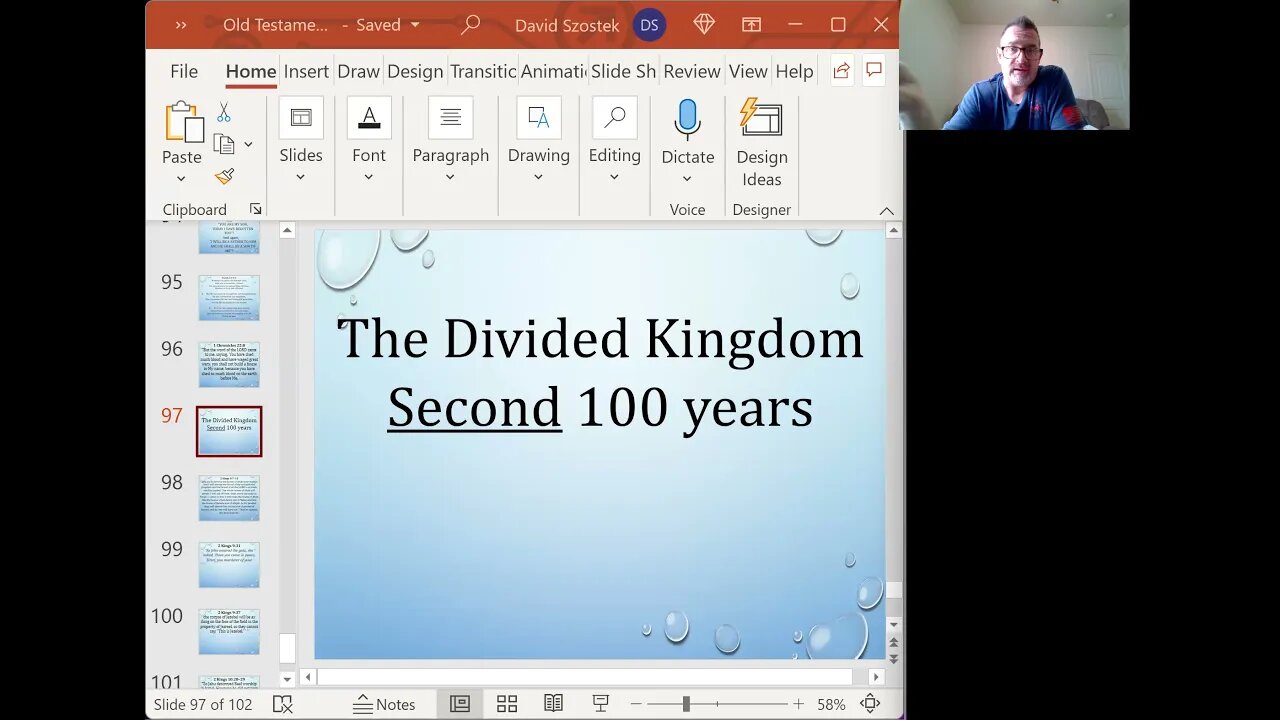Switch to the Slide Show tab
1280x720 pixels.
tap(623, 71)
